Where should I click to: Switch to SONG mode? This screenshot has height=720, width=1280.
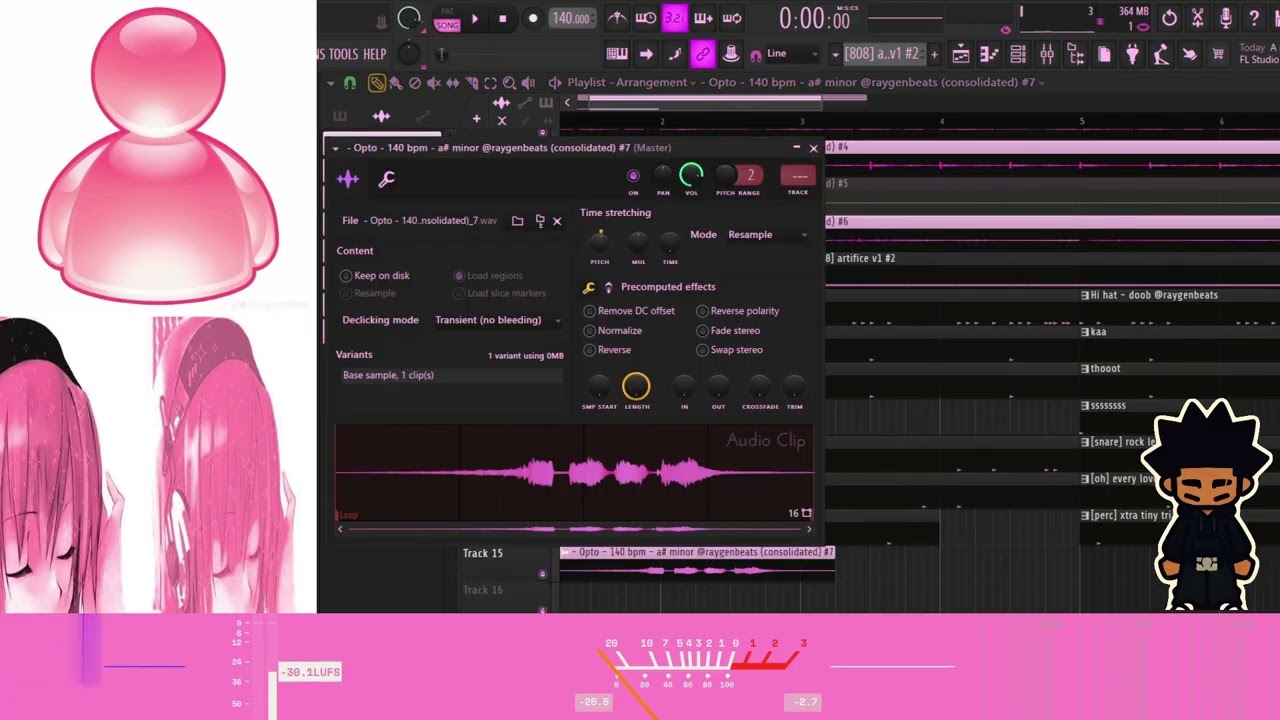click(x=447, y=25)
